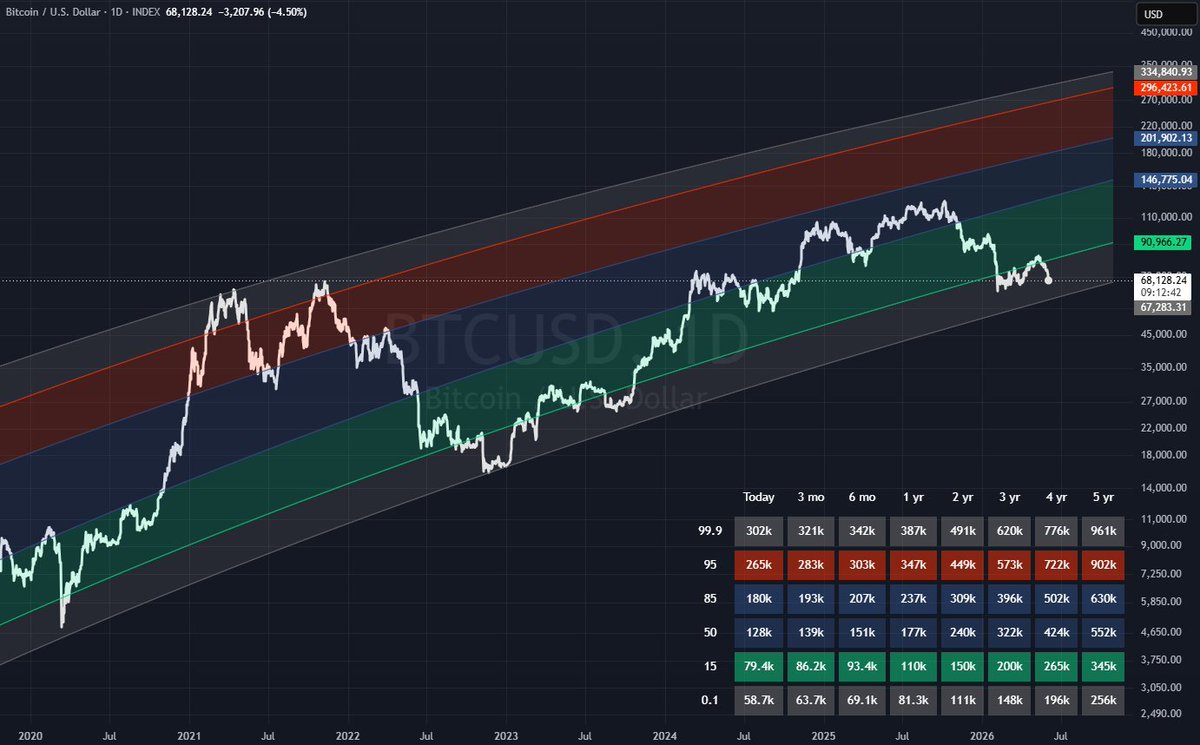Click the 5 yr column header
The image size is (1200, 745).
1101,497
